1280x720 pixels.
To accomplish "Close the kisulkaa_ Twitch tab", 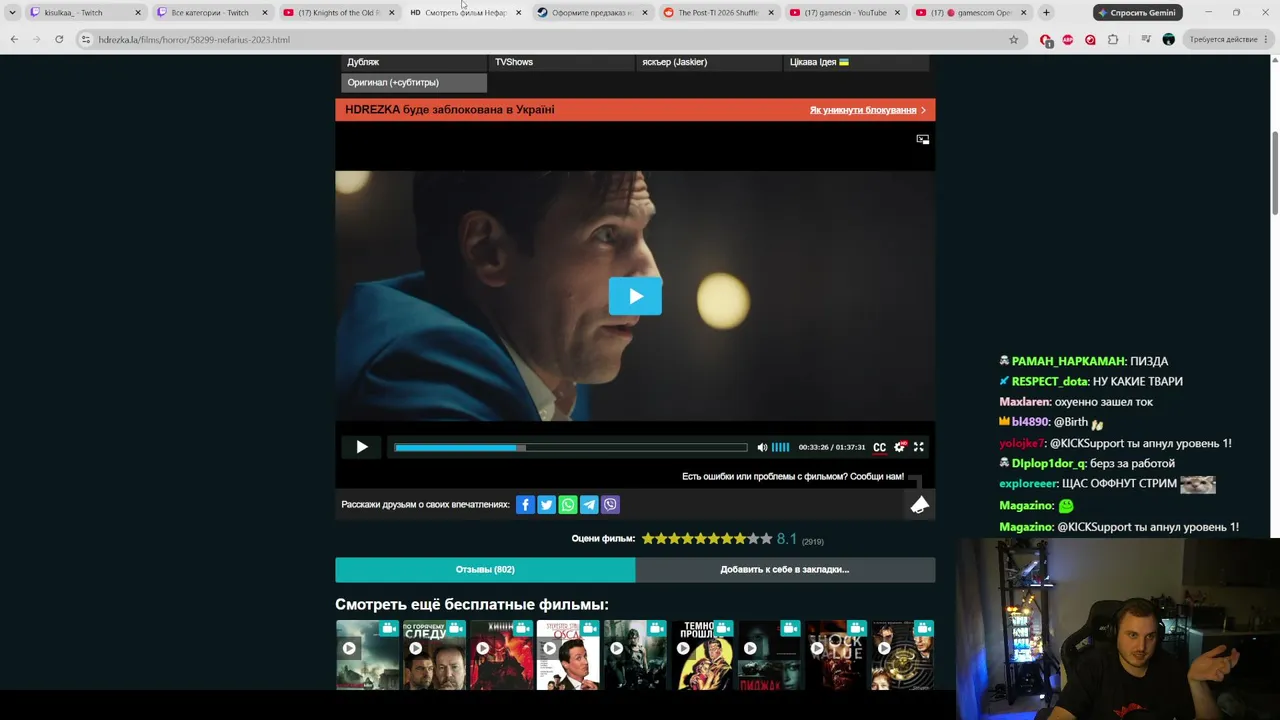I will [x=138, y=13].
